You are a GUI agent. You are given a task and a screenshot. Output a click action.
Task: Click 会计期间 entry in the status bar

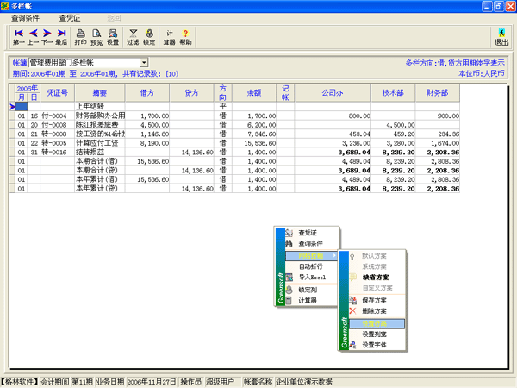coord(55,381)
